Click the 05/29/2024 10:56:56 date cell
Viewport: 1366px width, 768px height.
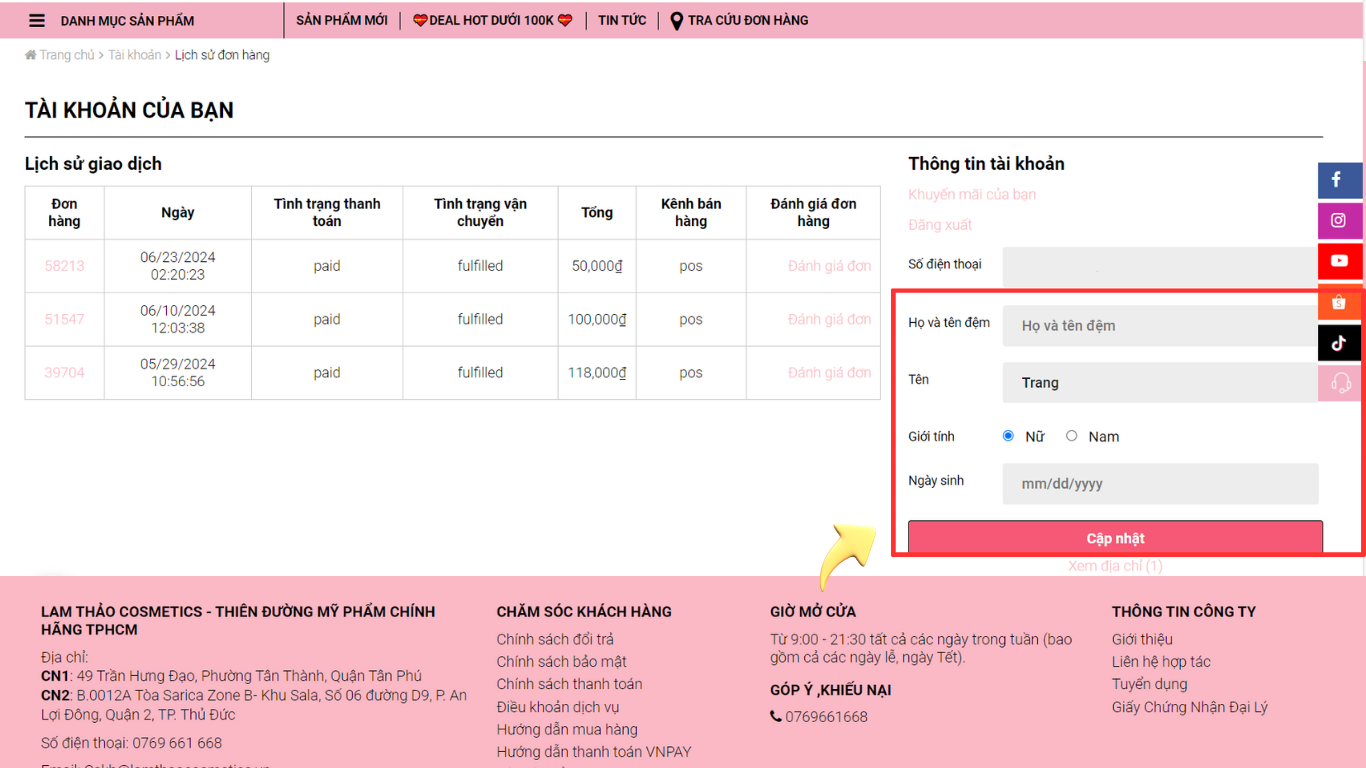(178, 372)
